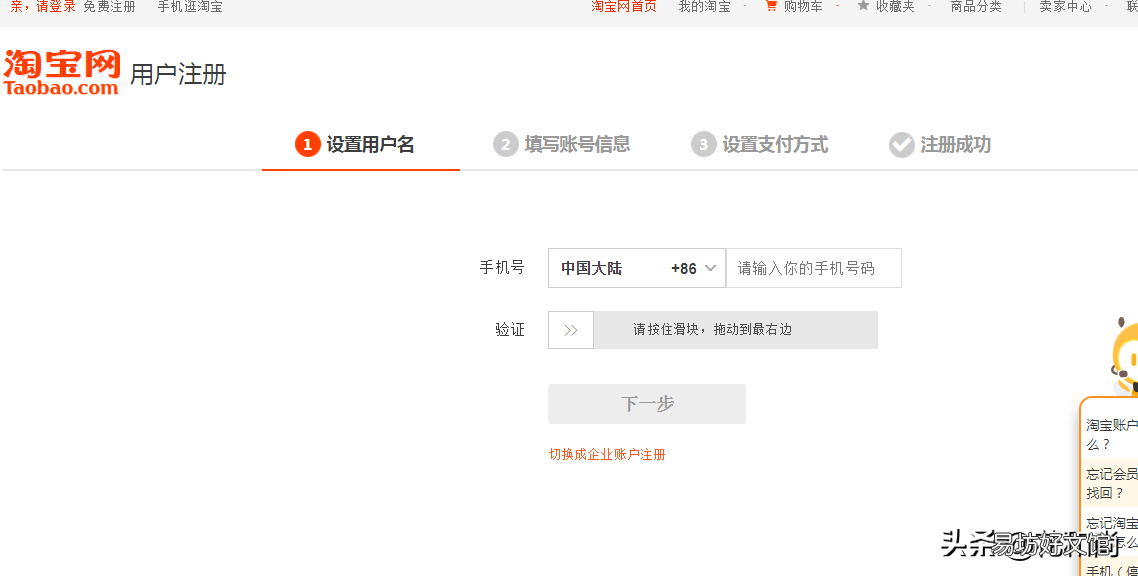Click the 验证 label
The width and height of the screenshot is (1138, 576).
[509, 330]
